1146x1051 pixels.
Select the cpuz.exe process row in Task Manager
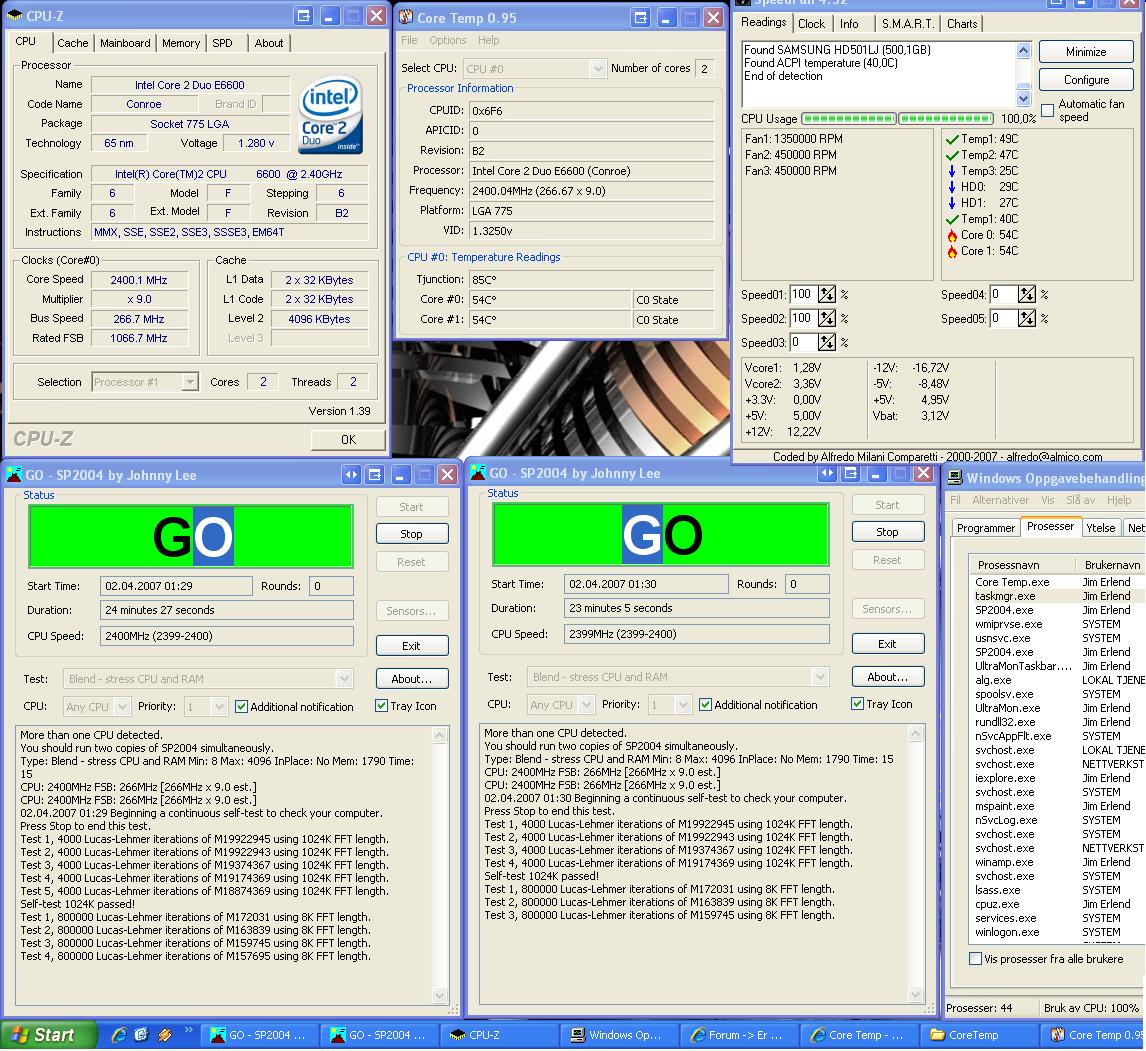pyautogui.click(x=1056, y=904)
